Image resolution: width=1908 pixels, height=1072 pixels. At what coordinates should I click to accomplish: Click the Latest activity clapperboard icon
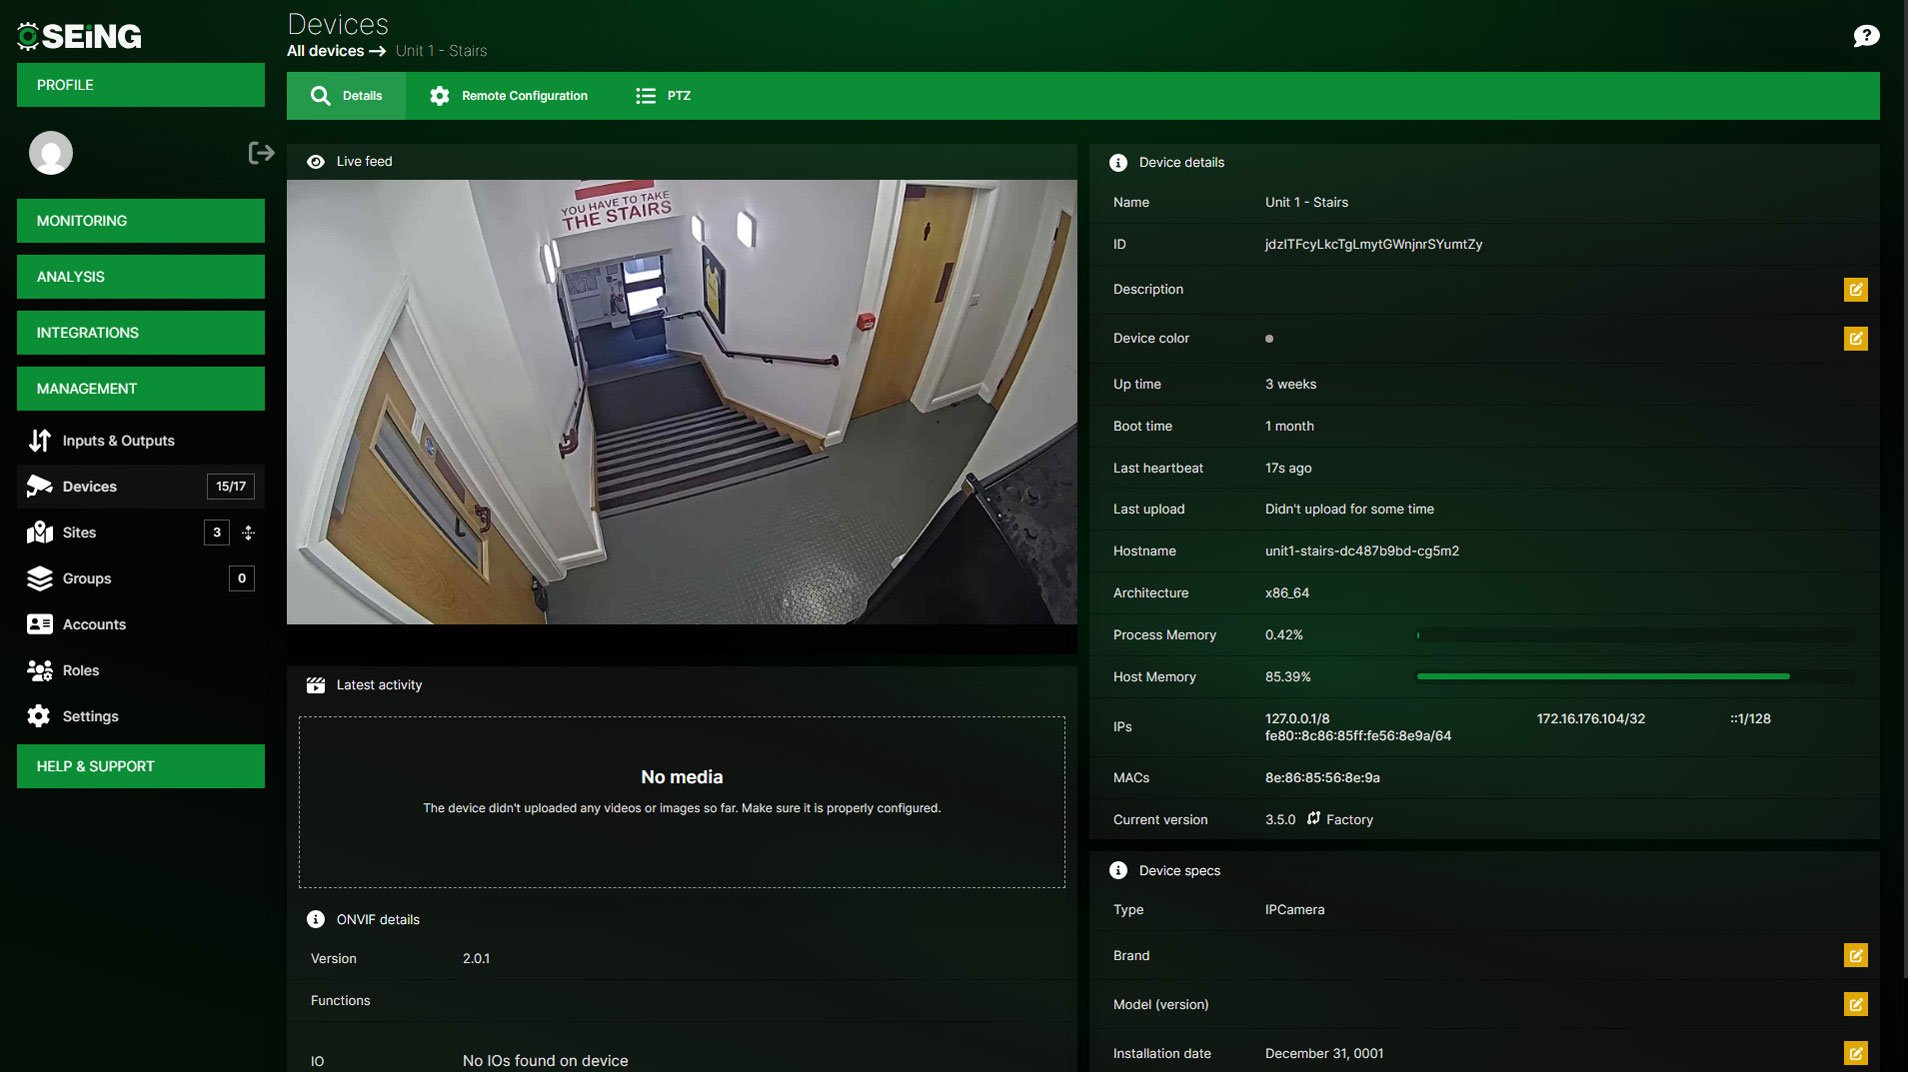click(316, 686)
